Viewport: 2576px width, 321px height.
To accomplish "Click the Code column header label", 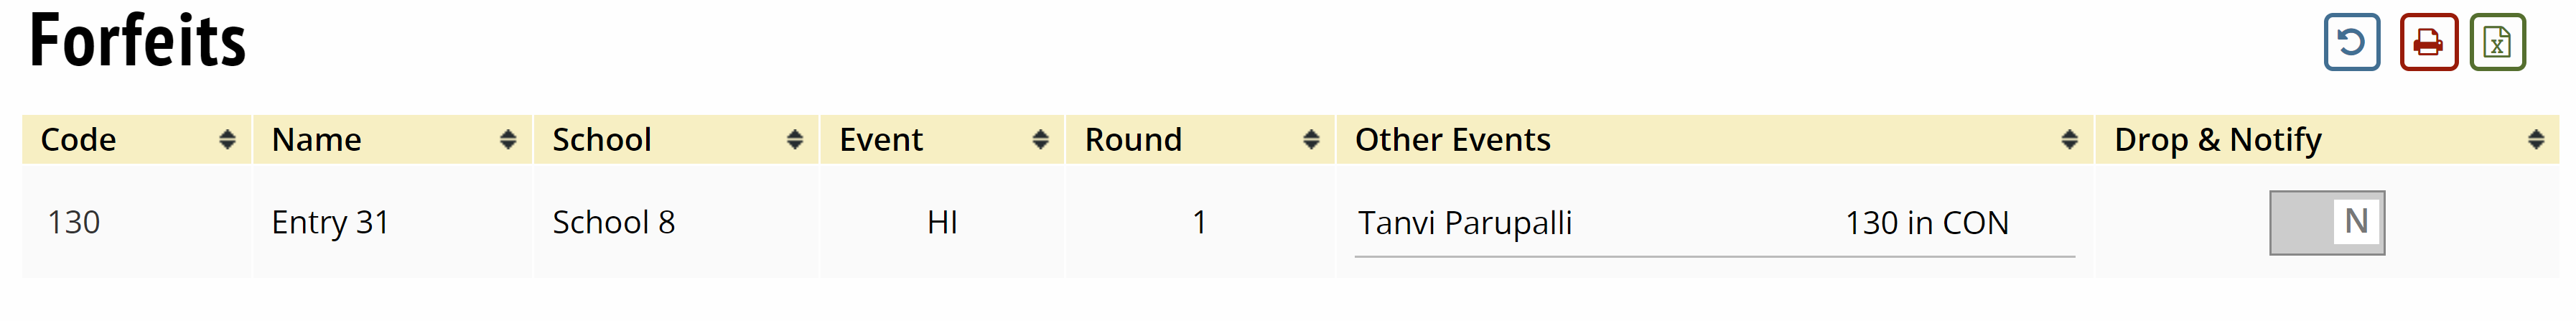I will point(78,140).
